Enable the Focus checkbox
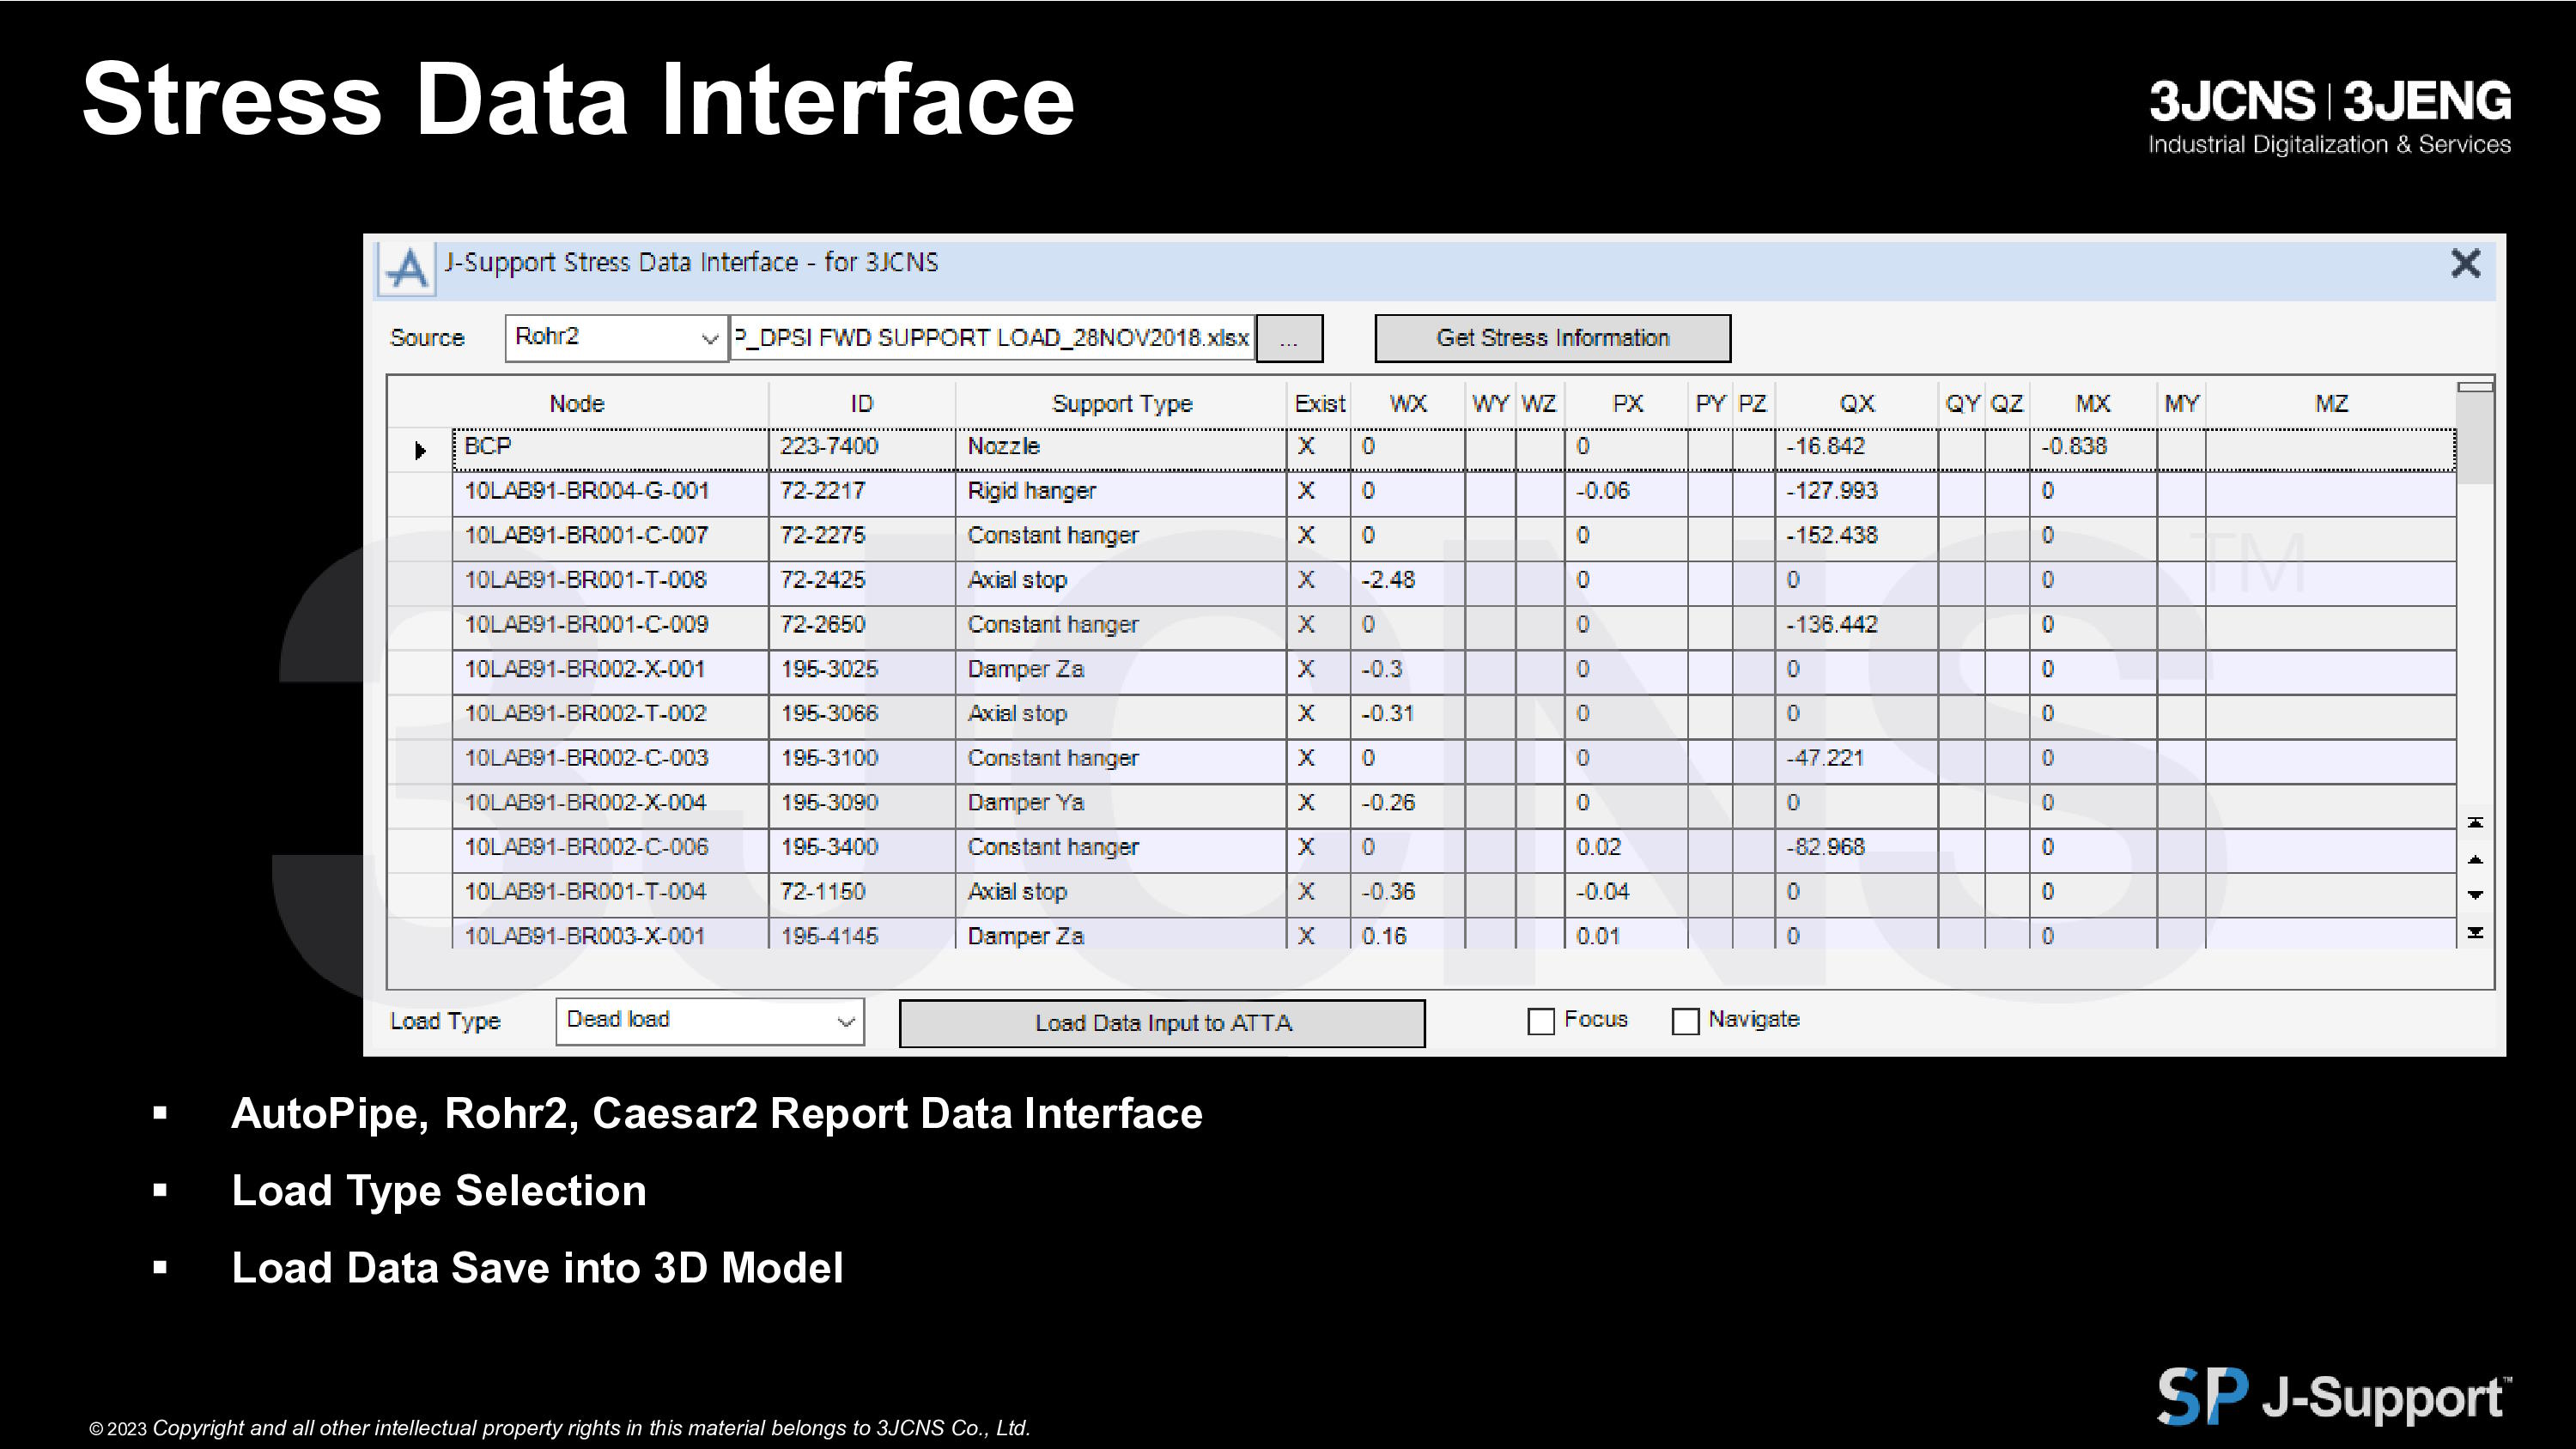This screenshot has width=2576, height=1449. (1541, 1021)
